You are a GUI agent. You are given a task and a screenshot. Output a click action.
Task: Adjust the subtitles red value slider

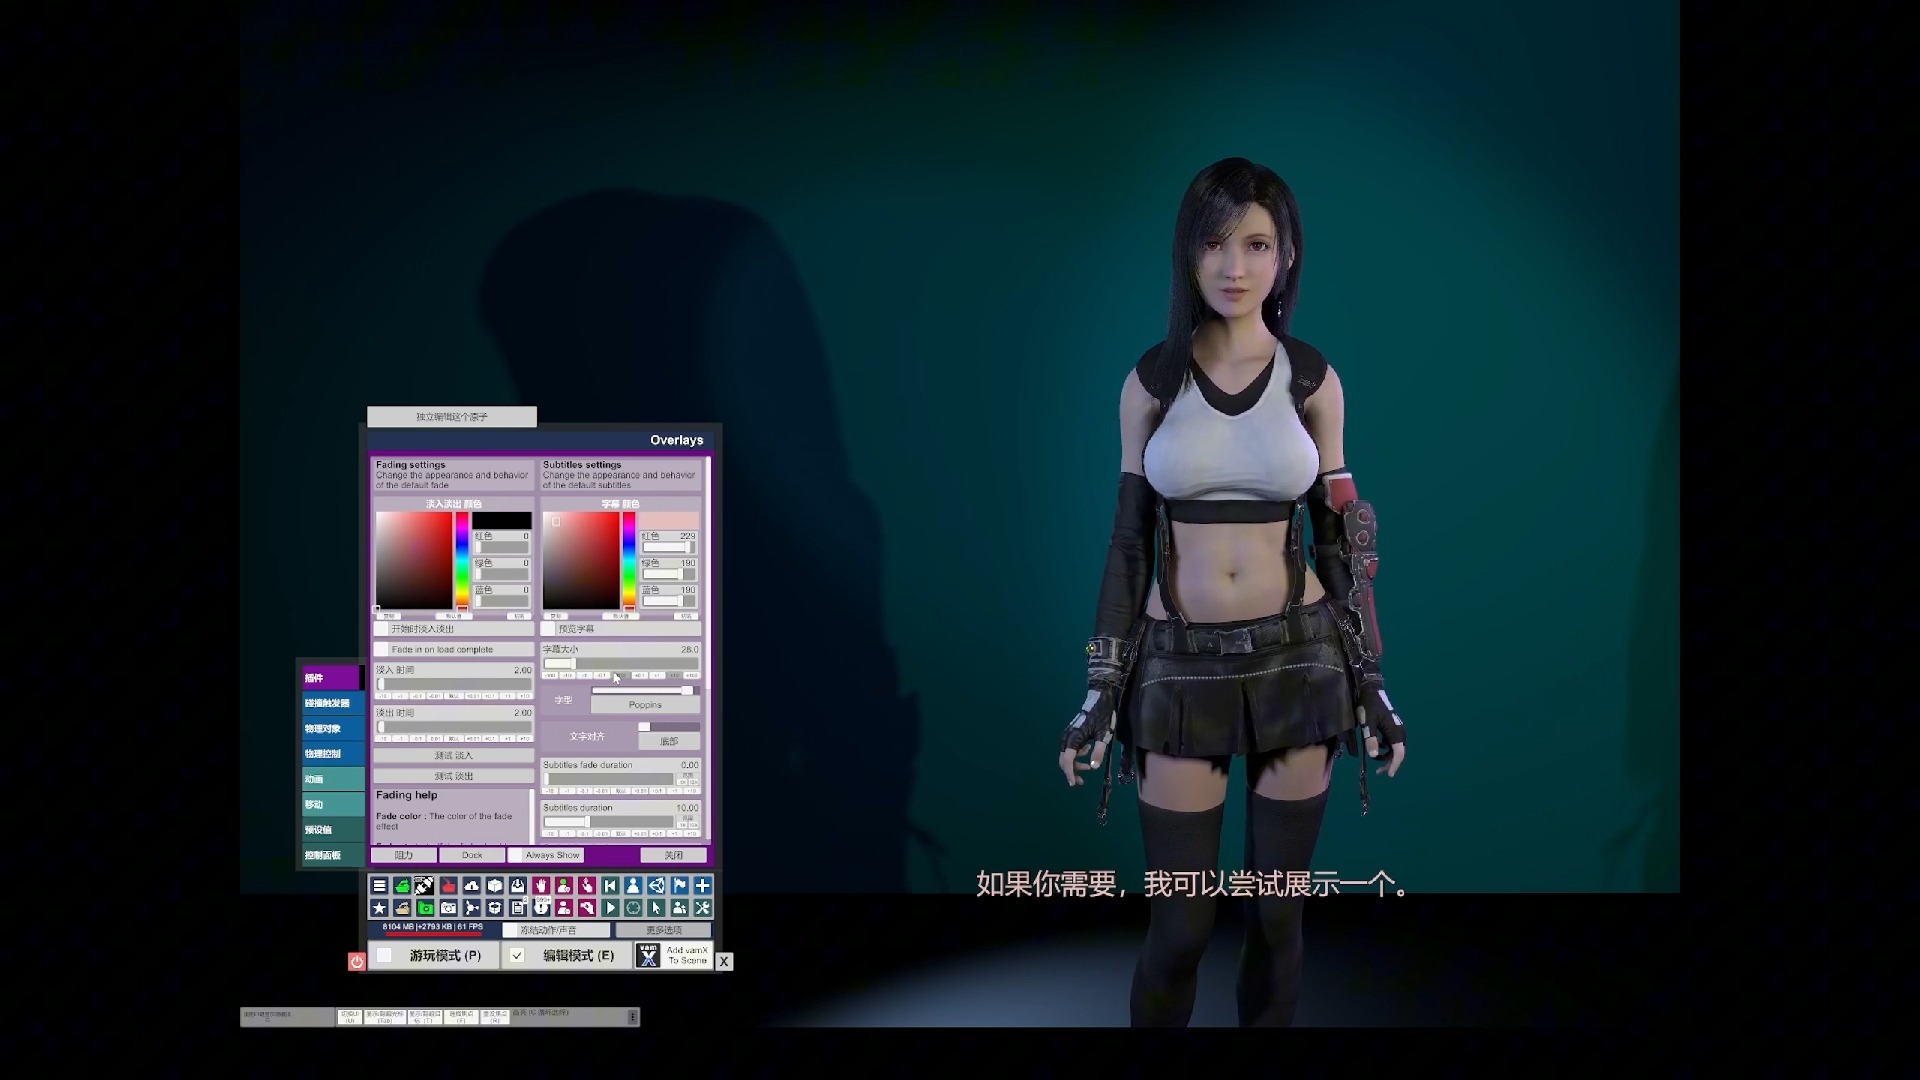pyautogui.click(x=669, y=548)
